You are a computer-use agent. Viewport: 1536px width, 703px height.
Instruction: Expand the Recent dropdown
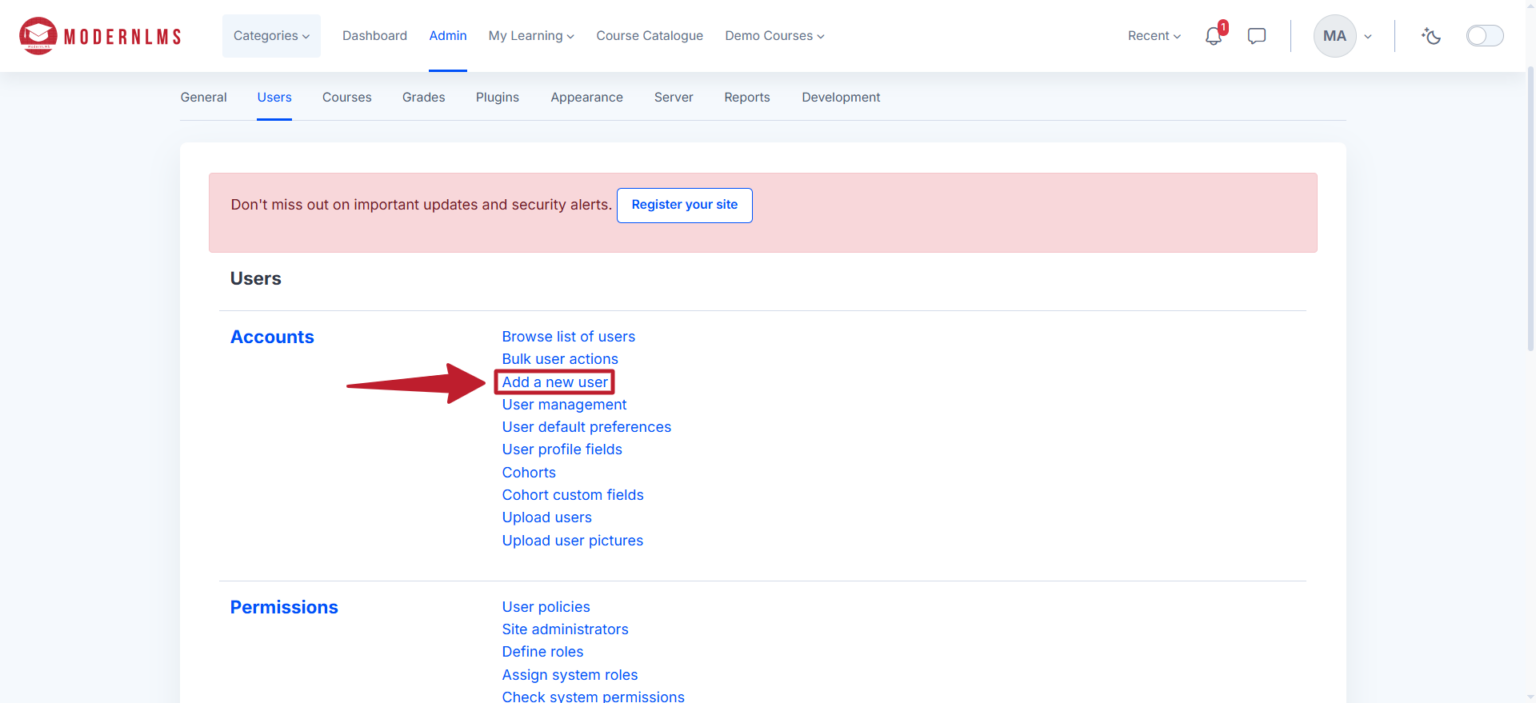coord(1152,36)
